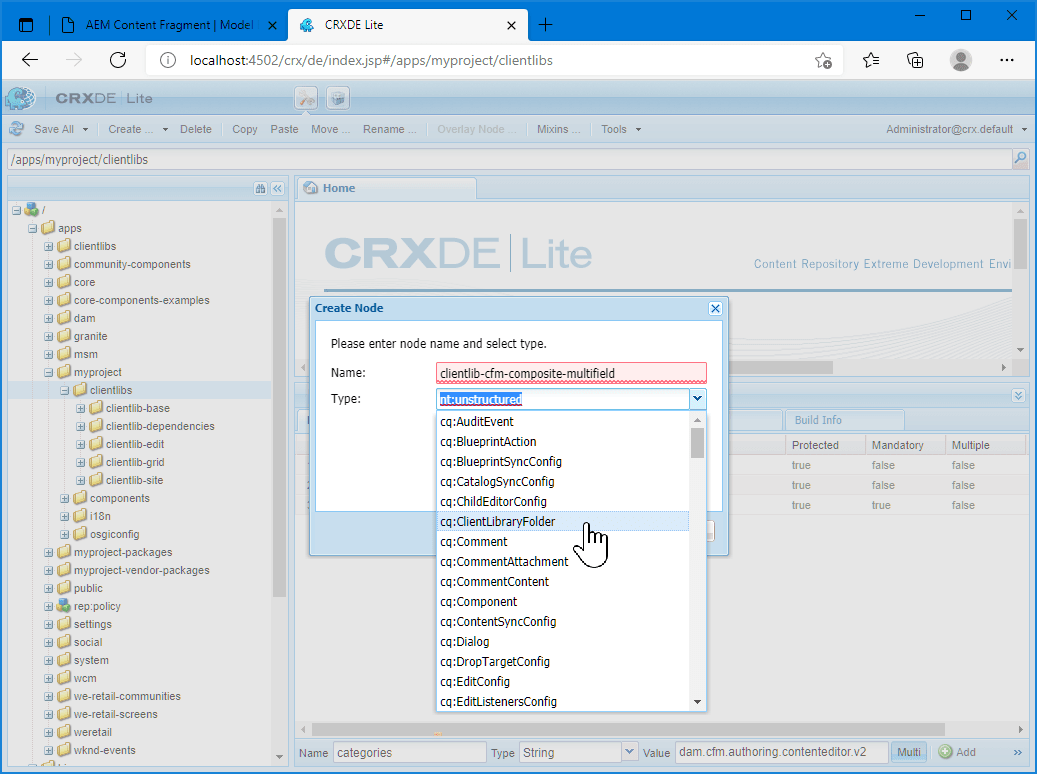Click the binoculars search icon in tree panel
Screen dimensions: 1037x774
pos(261,189)
